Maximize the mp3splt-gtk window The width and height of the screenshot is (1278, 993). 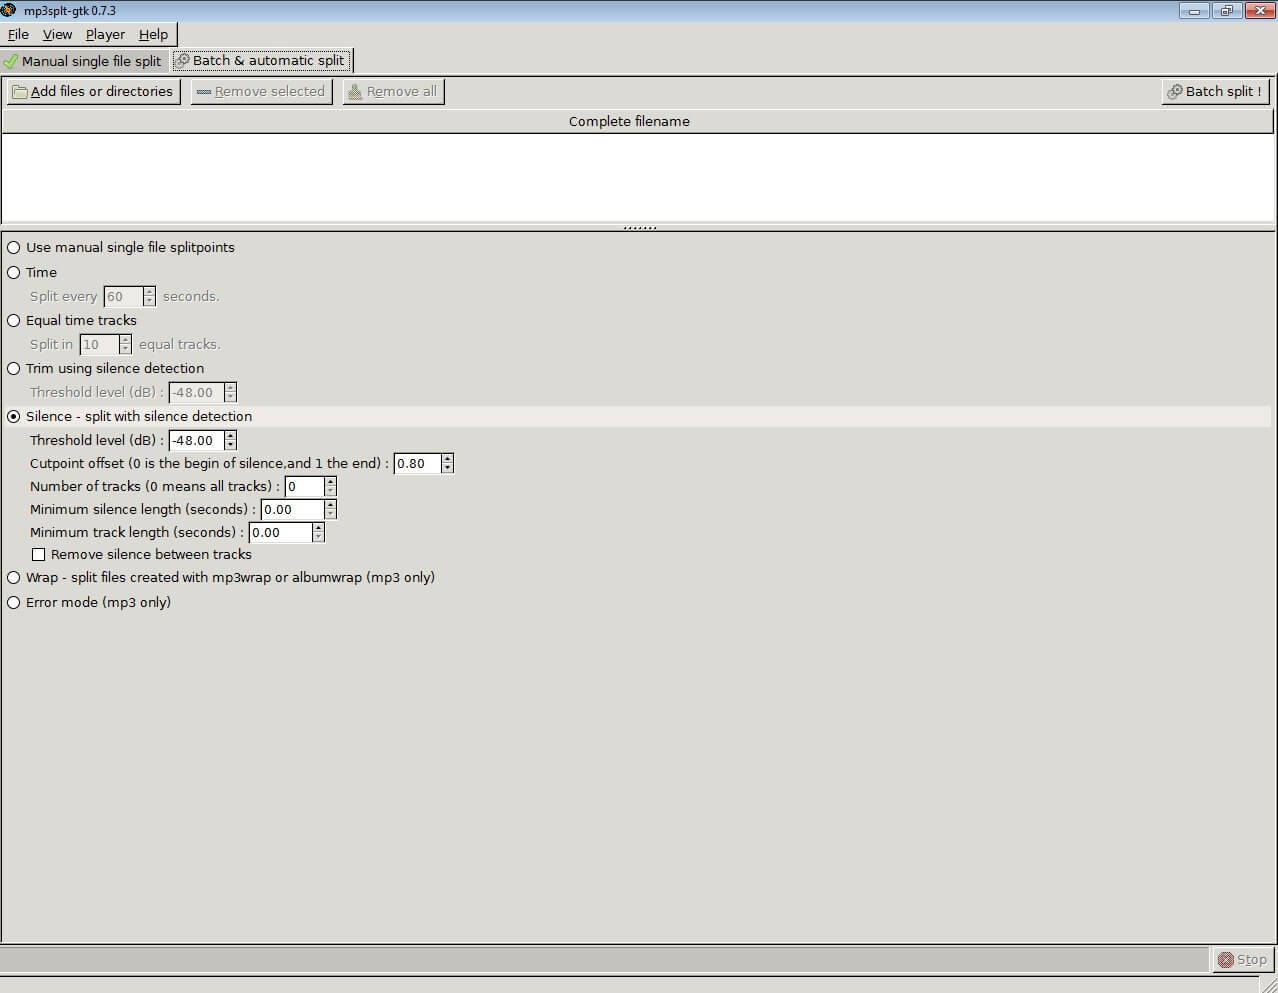[1227, 11]
